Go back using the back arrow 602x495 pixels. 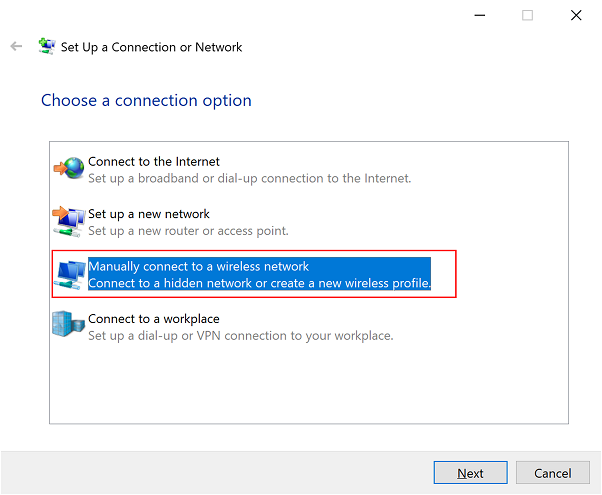[16, 47]
